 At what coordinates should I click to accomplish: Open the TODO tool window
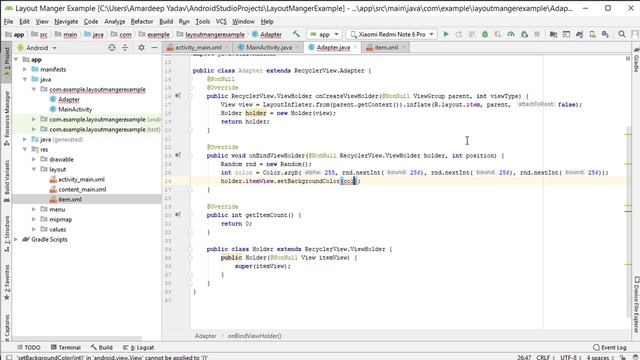[29, 347]
